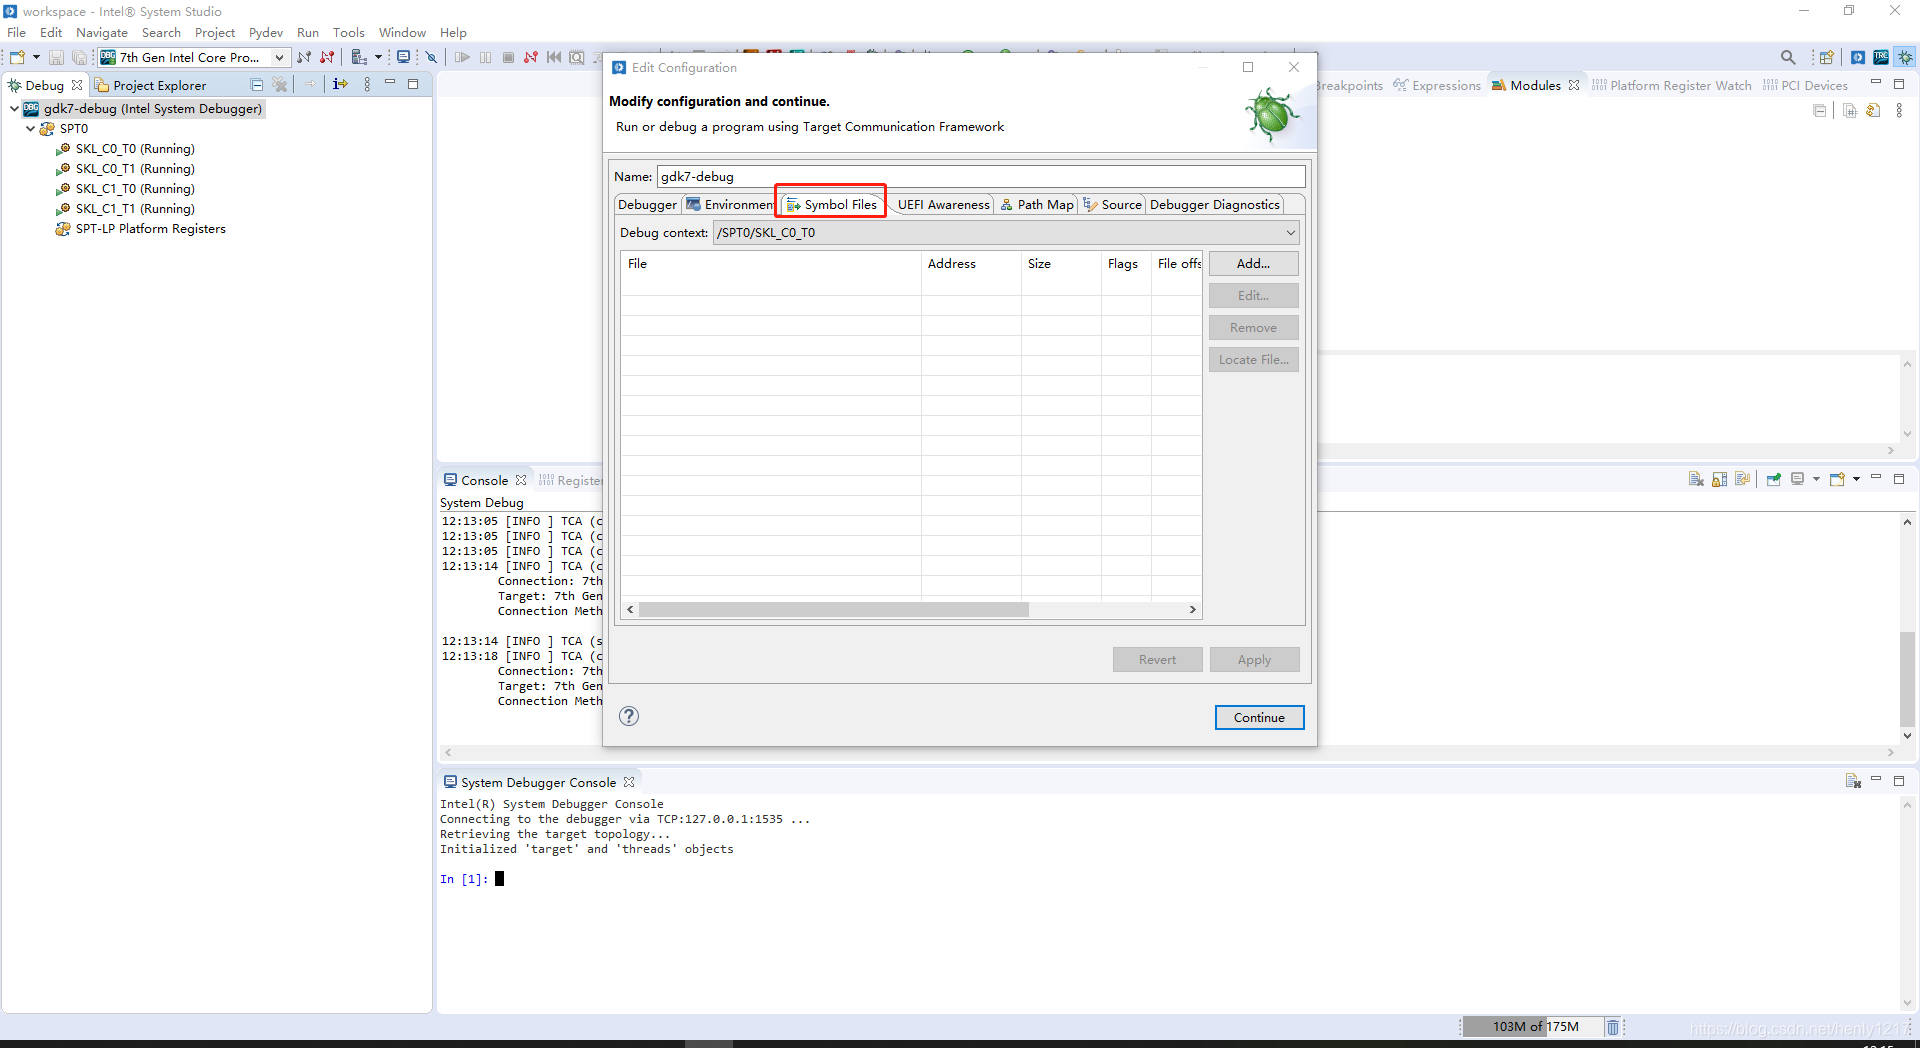This screenshot has width=1920, height=1048.
Task: Click Collapse All icon in Modules view
Action: coord(1819,110)
